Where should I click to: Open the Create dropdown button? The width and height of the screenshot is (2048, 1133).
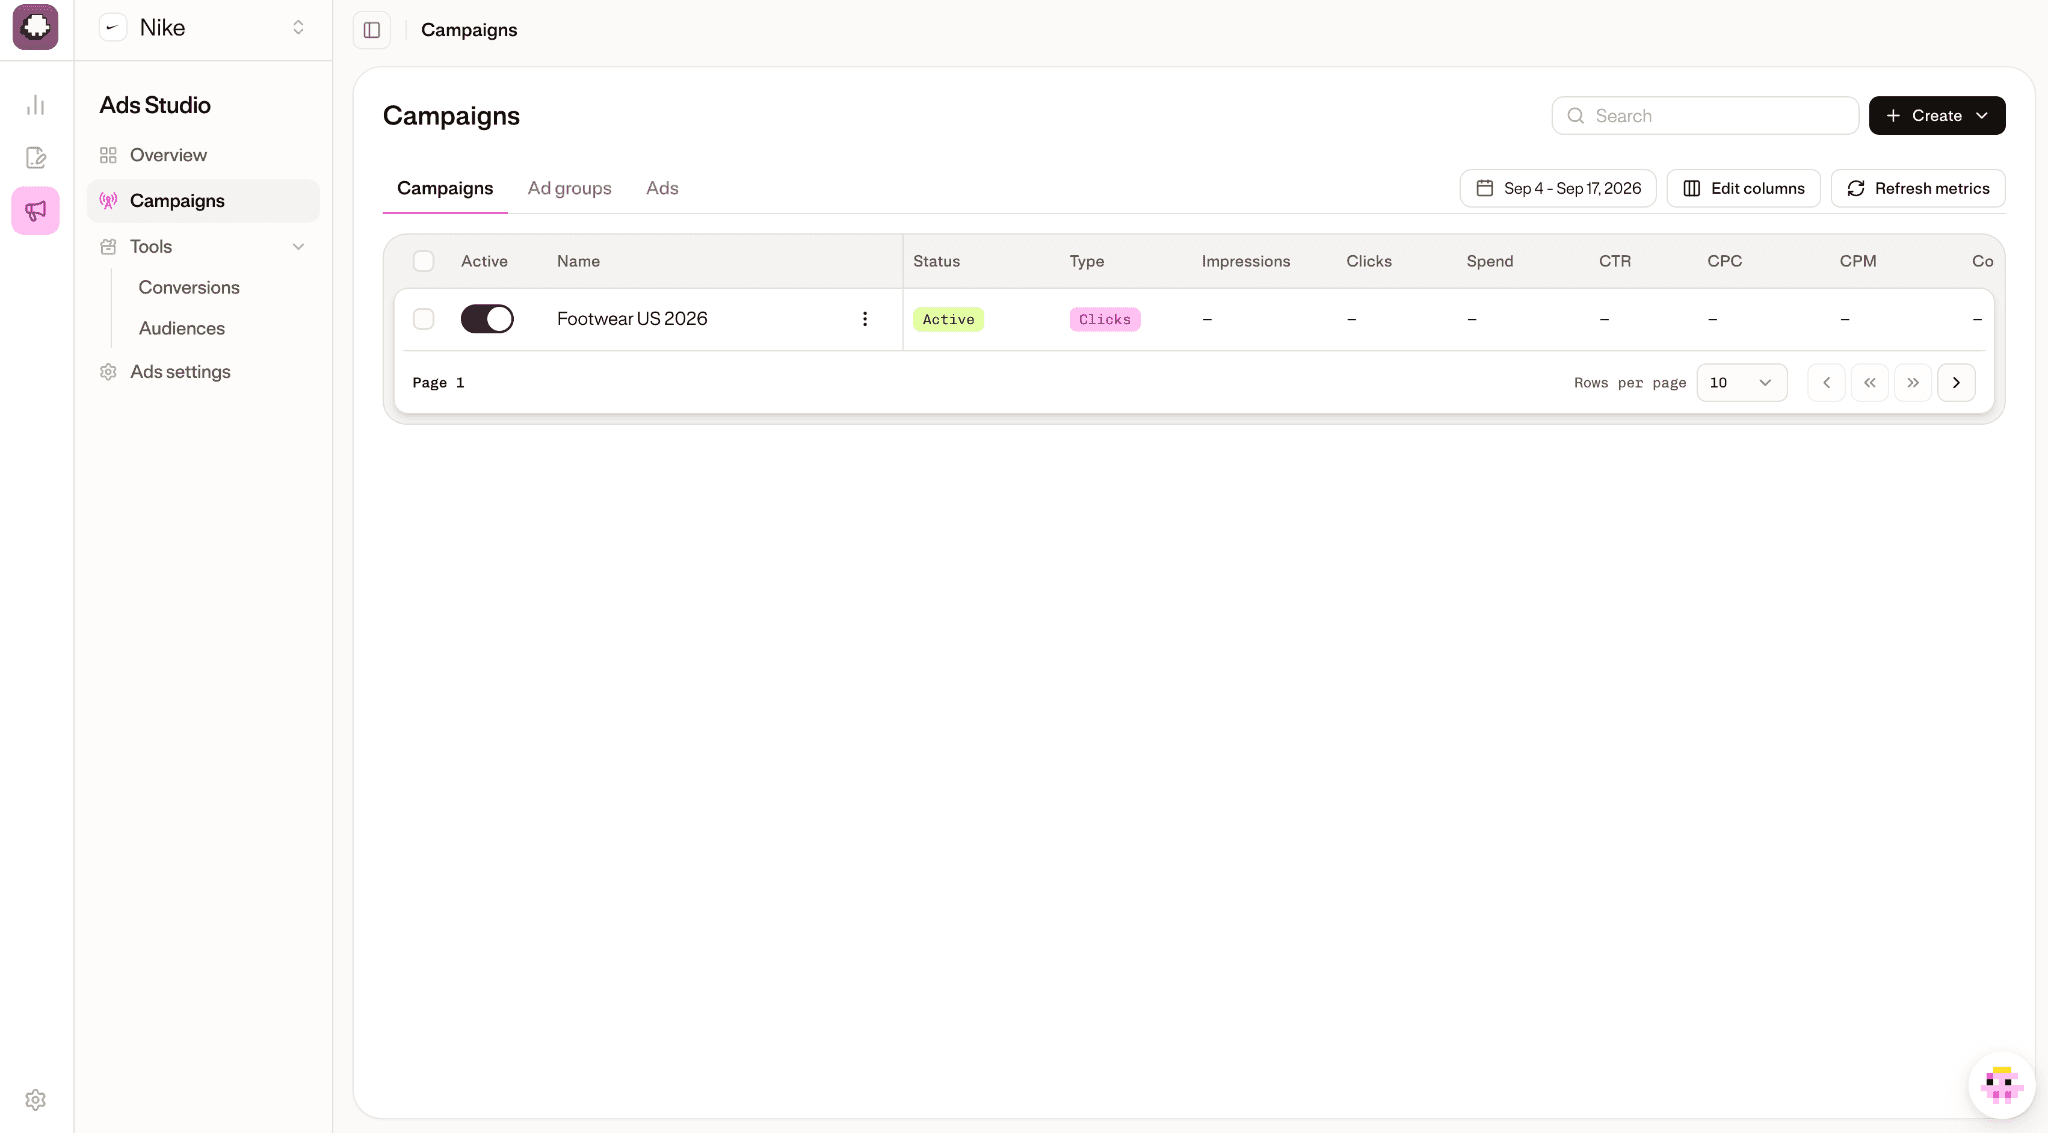[x=1937, y=116]
